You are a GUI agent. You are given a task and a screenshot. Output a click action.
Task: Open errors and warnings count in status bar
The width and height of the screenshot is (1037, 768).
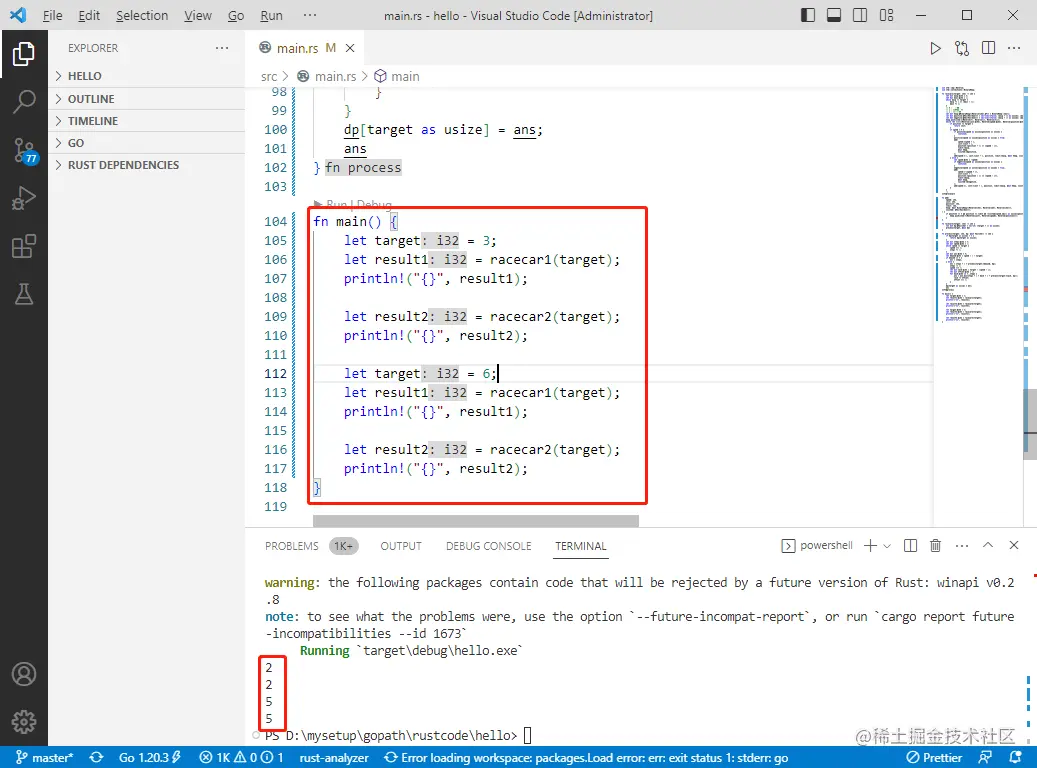point(241,757)
